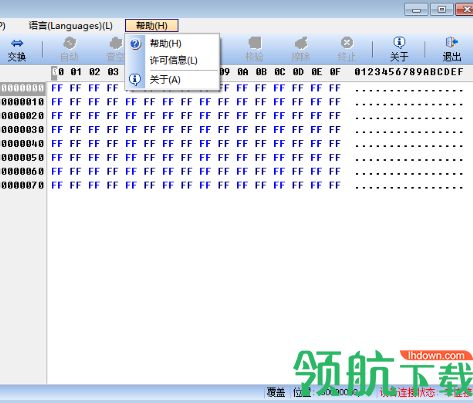
Task: Maximize the programmer window
Action: coord(442,10)
